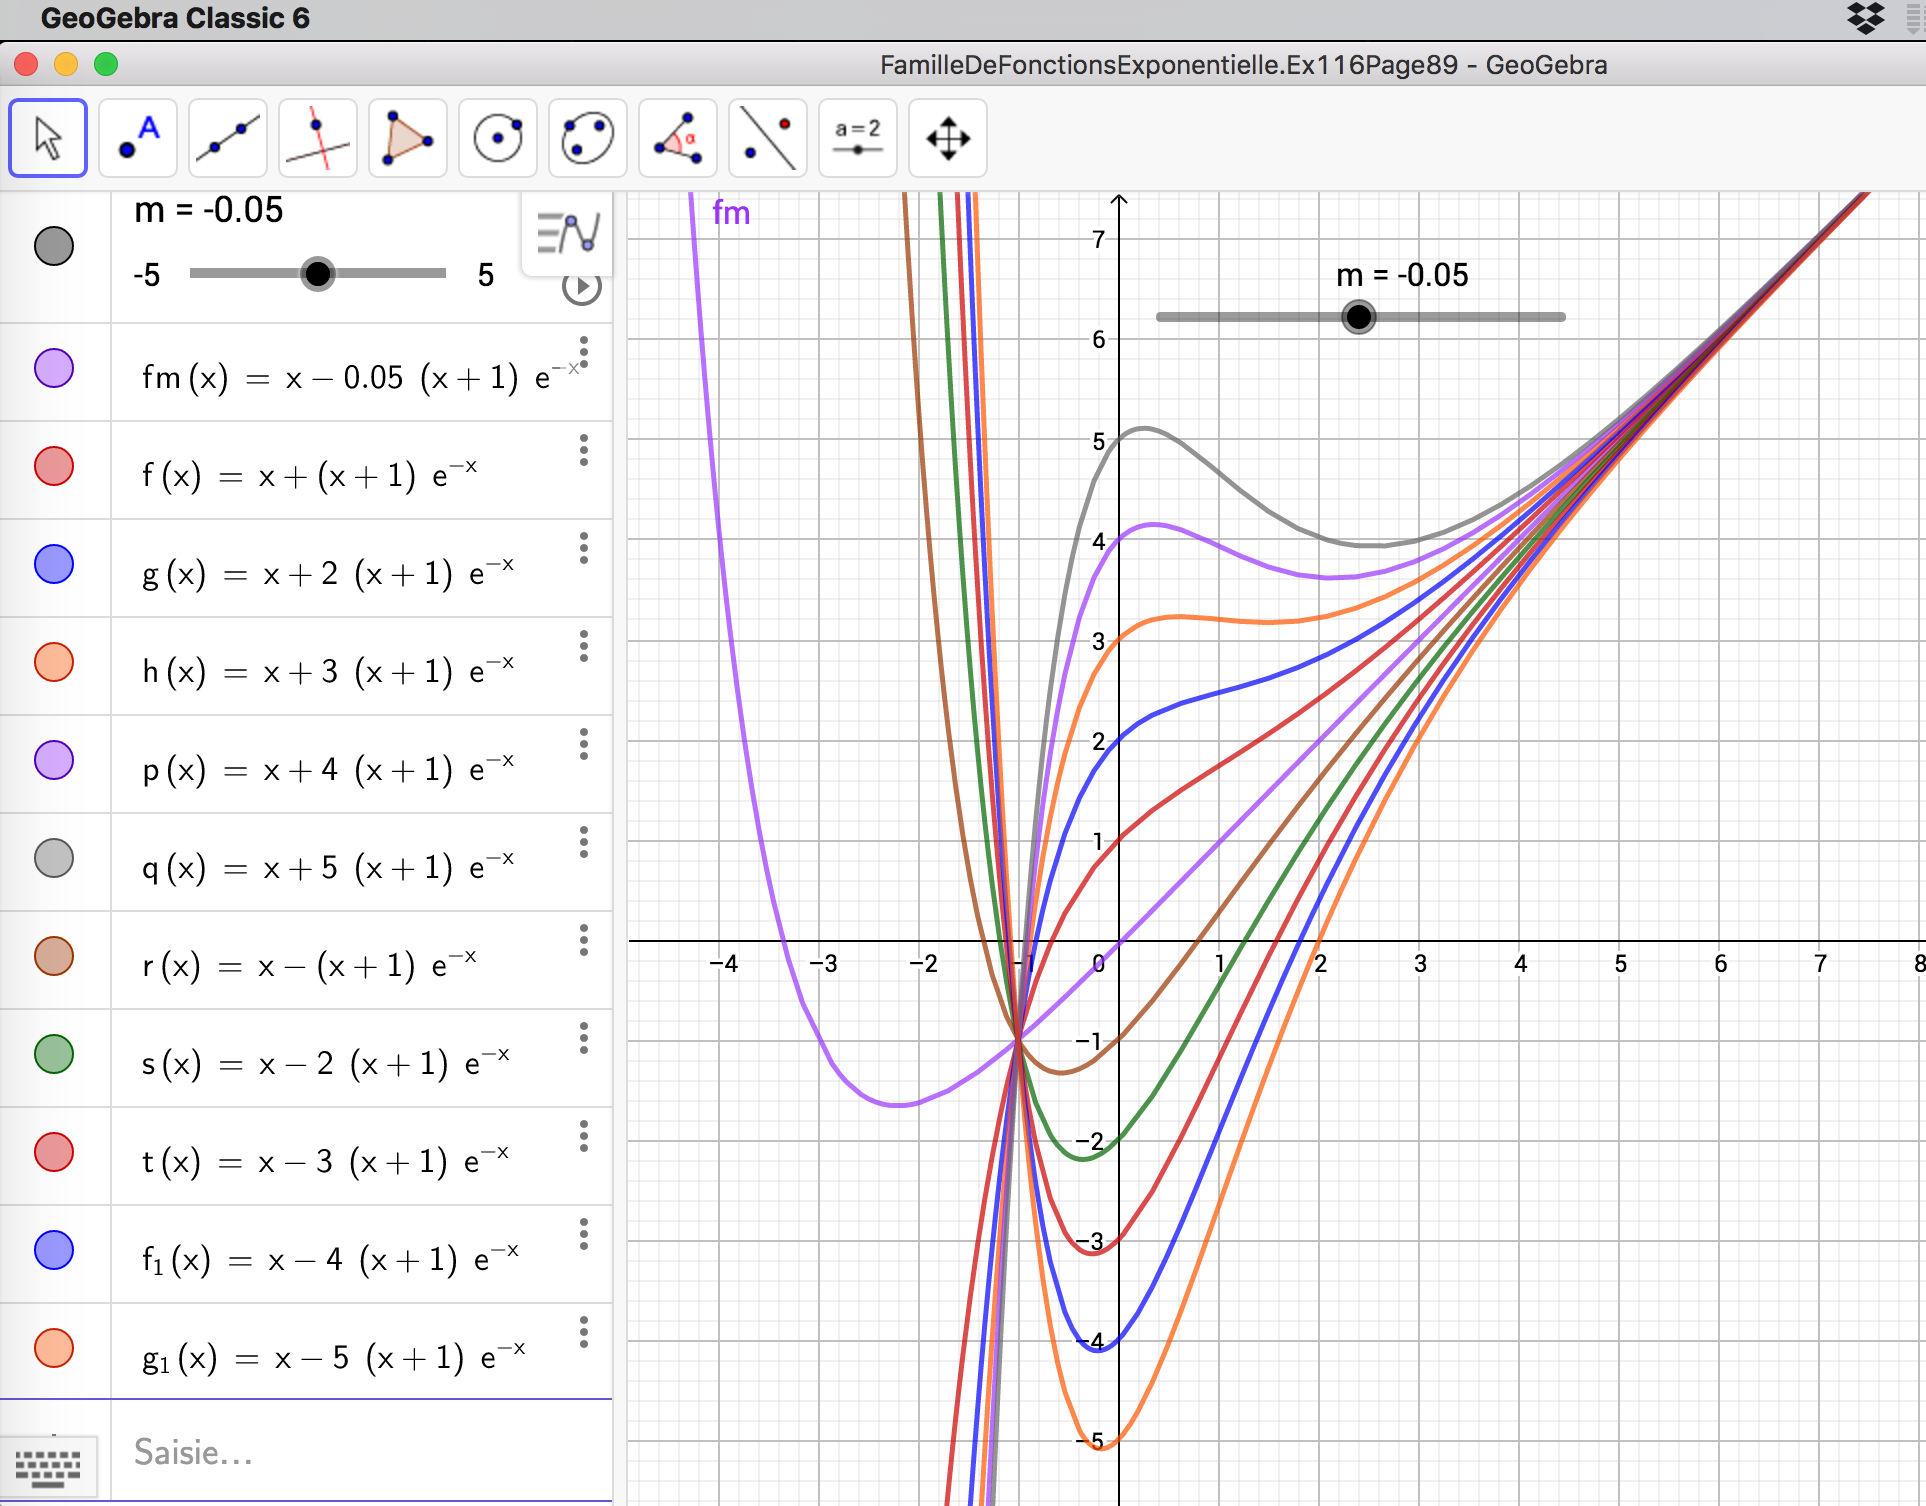
Task: Select the Slider a=2 tool
Action: [858, 138]
